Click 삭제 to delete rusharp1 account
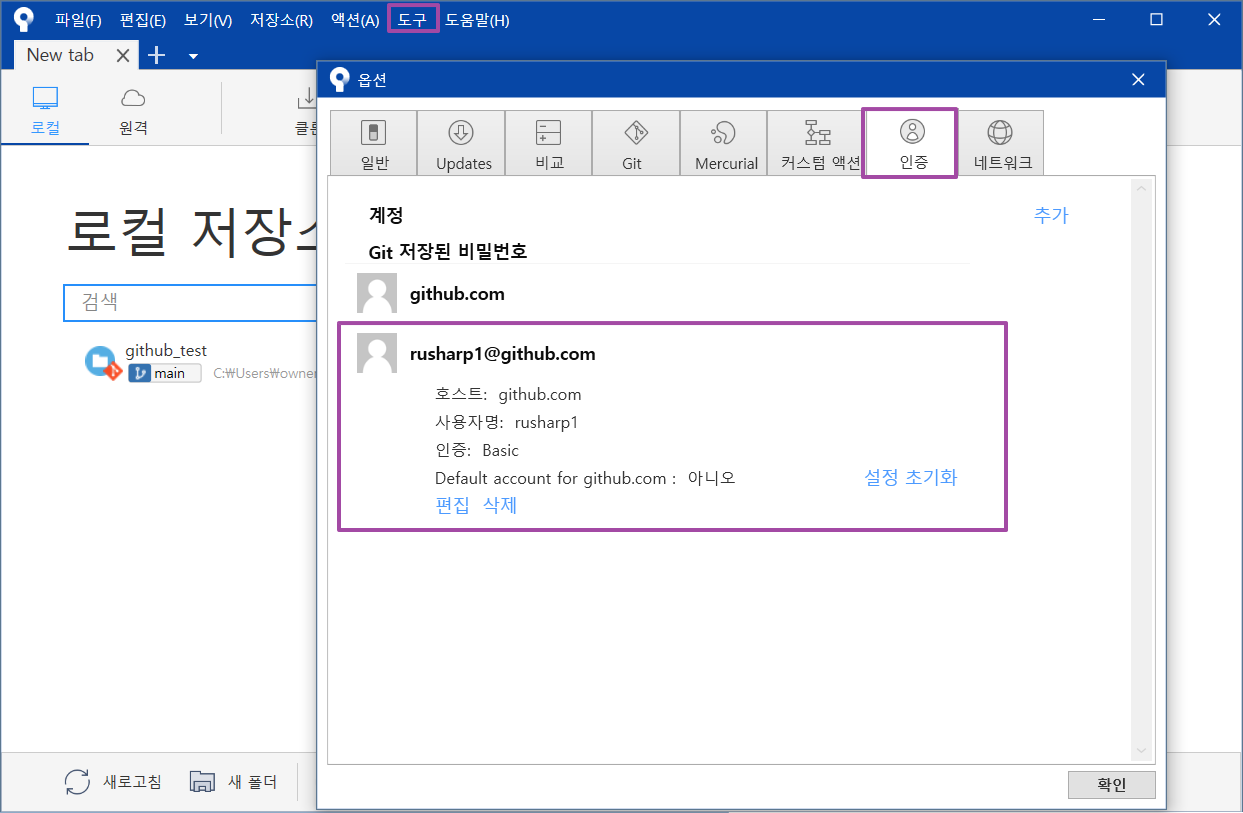 (x=500, y=505)
